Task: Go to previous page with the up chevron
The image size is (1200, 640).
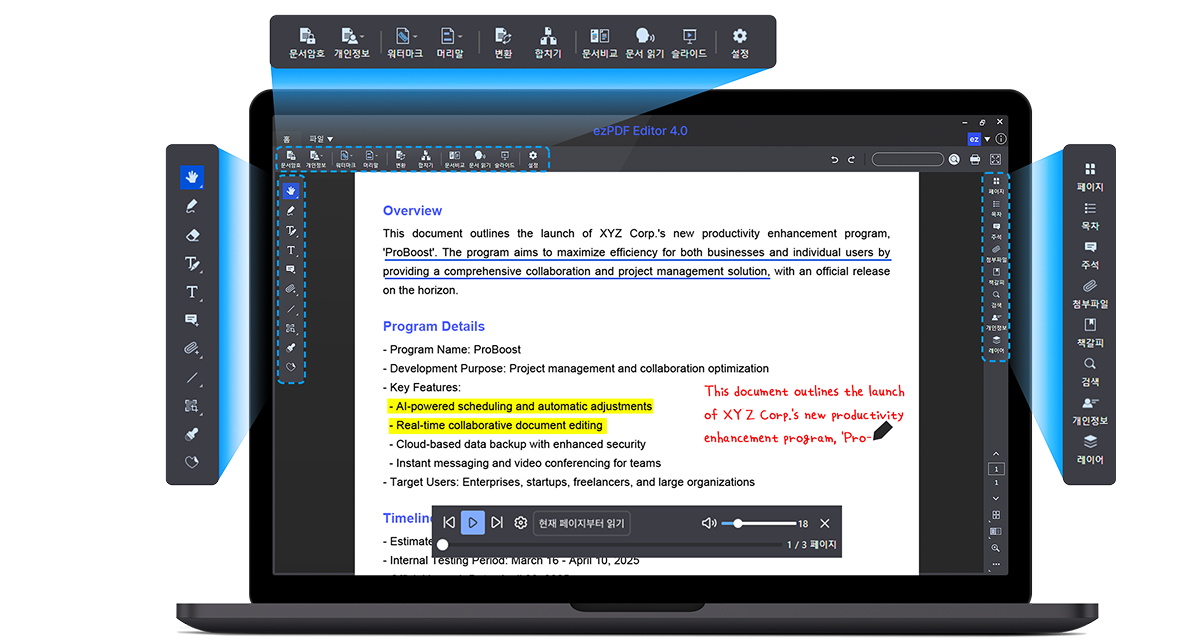Action: click(x=996, y=455)
